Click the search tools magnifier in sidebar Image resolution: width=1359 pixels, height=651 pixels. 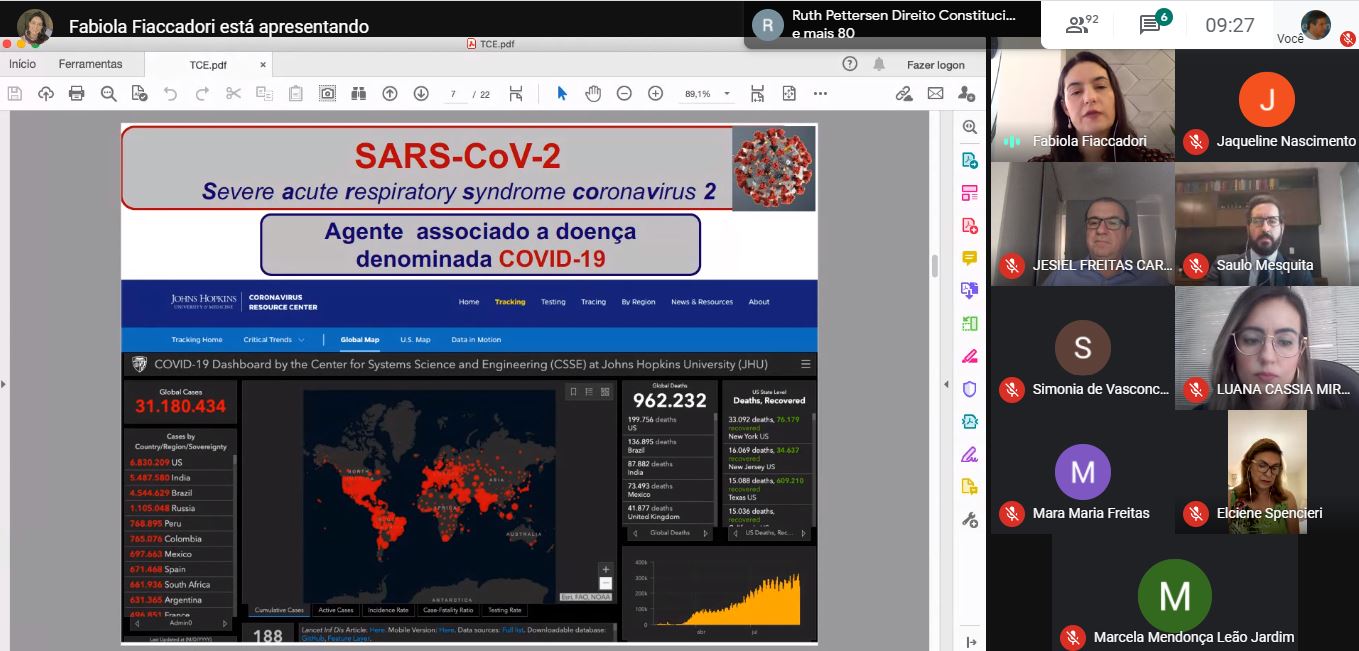pyautogui.click(x=969, y=127)
